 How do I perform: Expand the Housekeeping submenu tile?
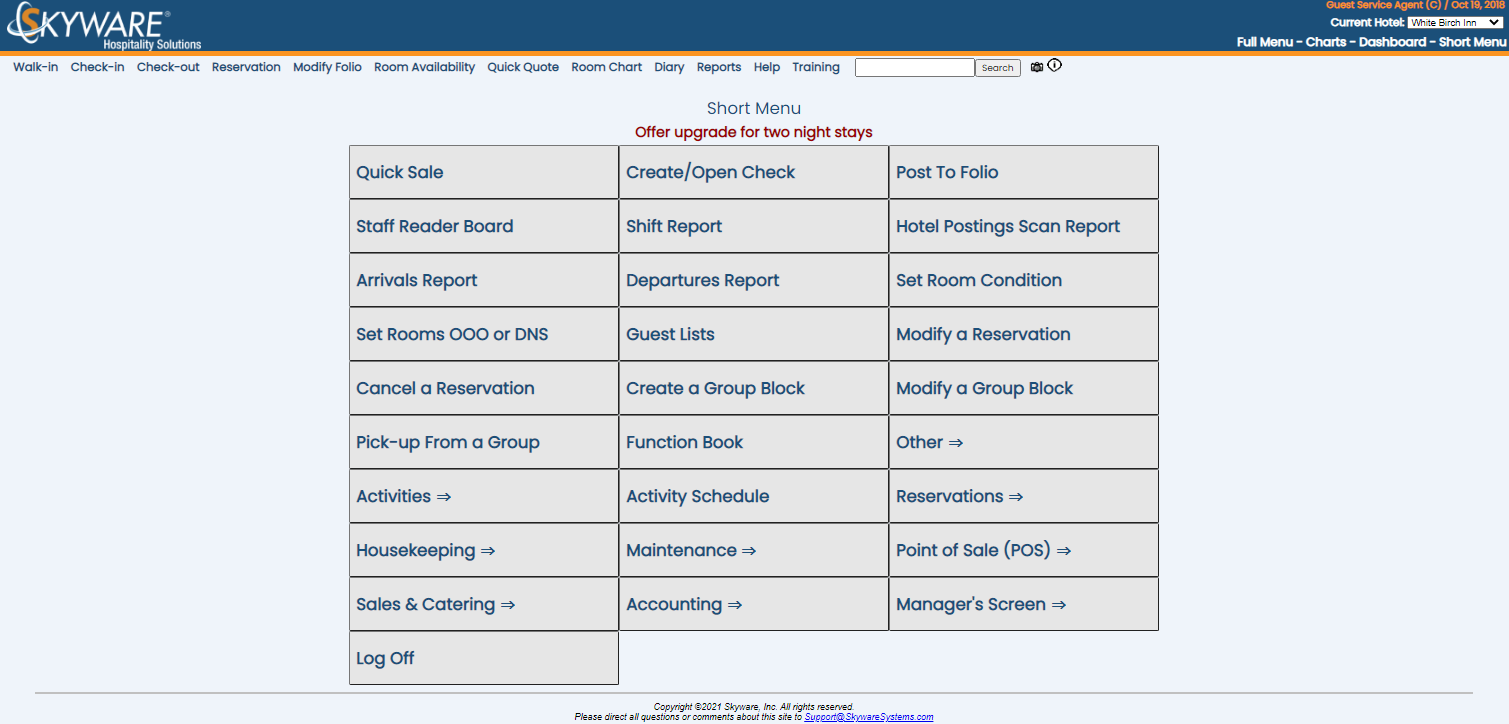coord(484,550)
